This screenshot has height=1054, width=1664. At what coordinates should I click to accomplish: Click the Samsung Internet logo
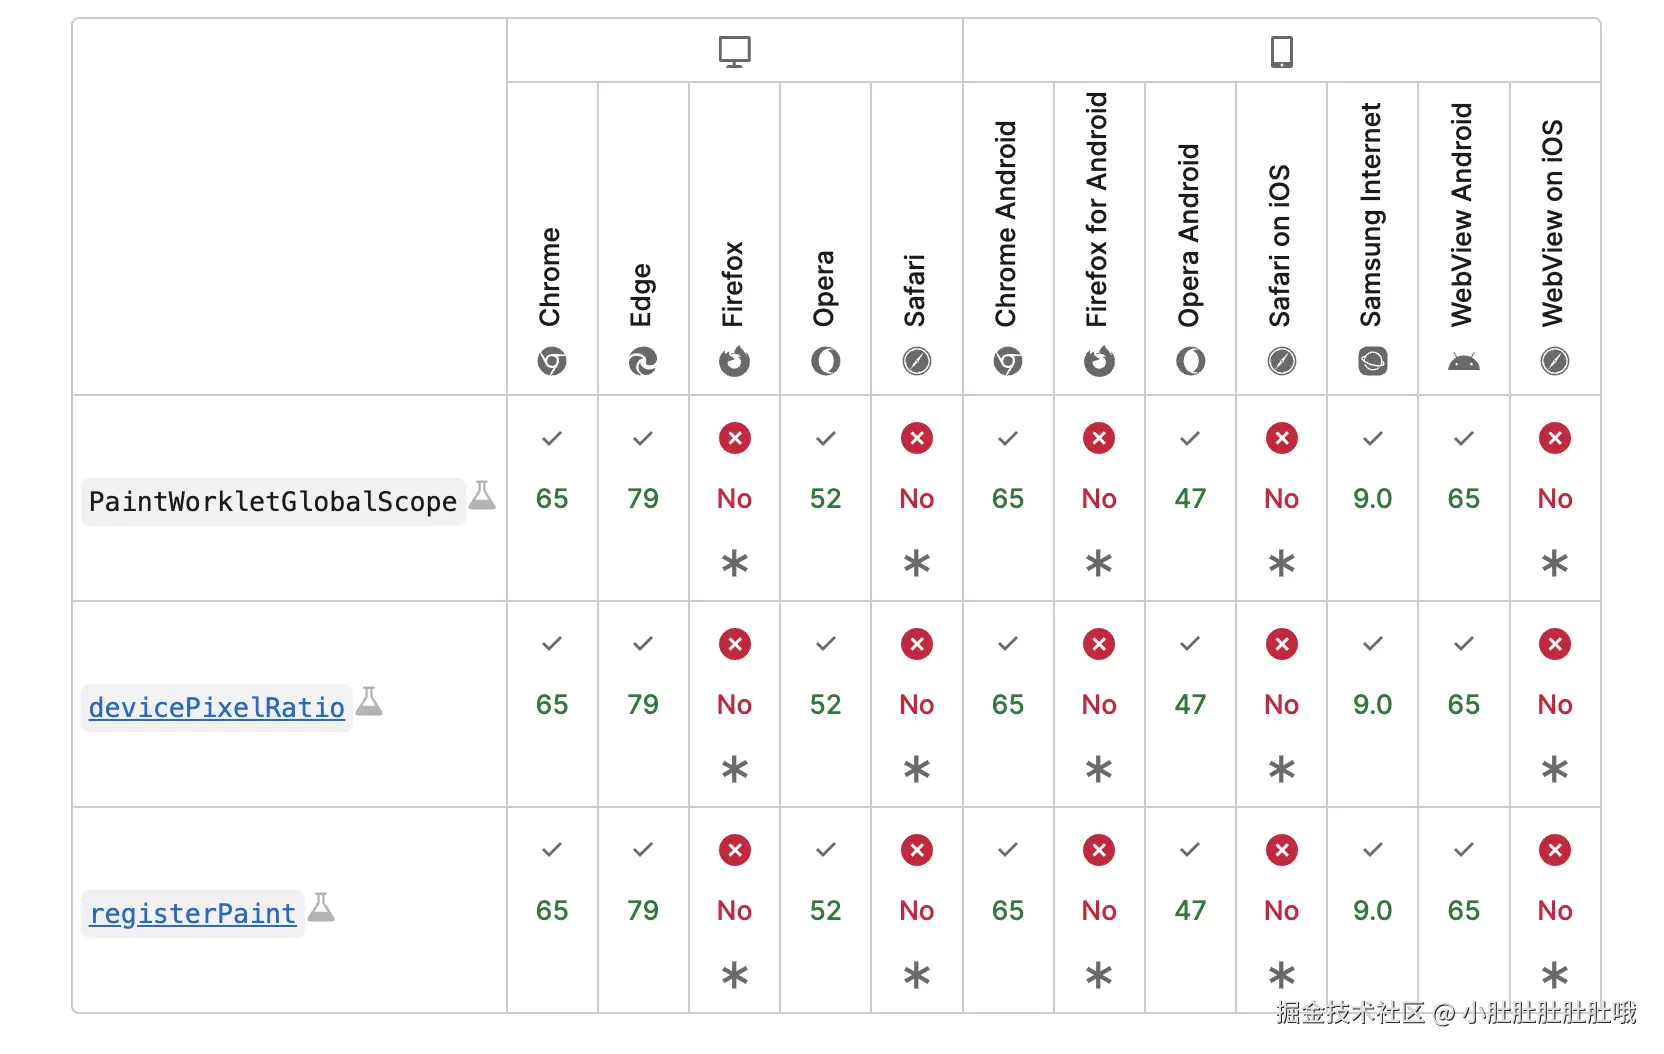point(1373,361)
